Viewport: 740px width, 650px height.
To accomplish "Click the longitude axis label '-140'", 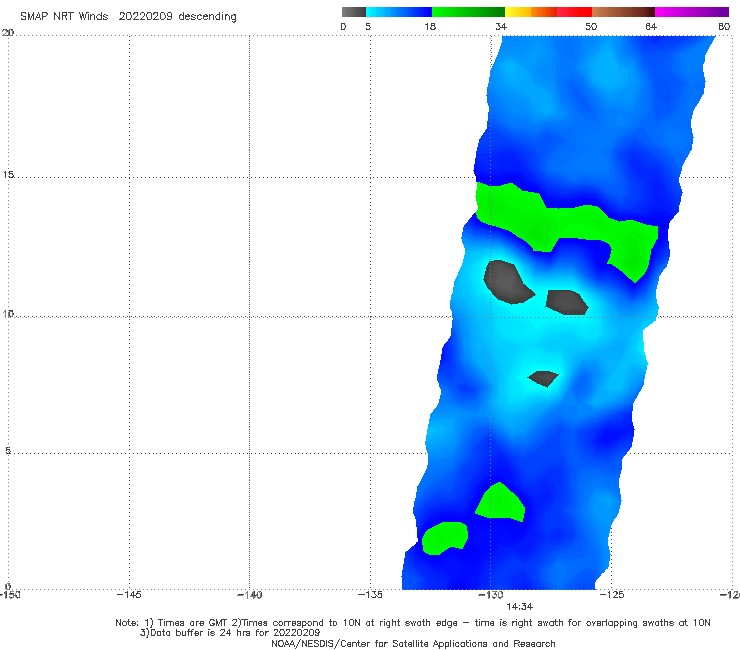I will pyautogui.click(x=249, y=595).
